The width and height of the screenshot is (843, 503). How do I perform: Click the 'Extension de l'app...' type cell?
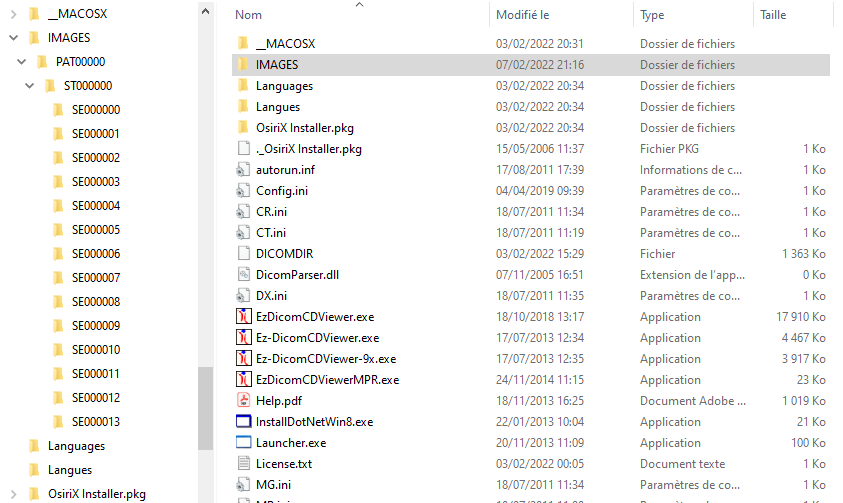point(692,275)
